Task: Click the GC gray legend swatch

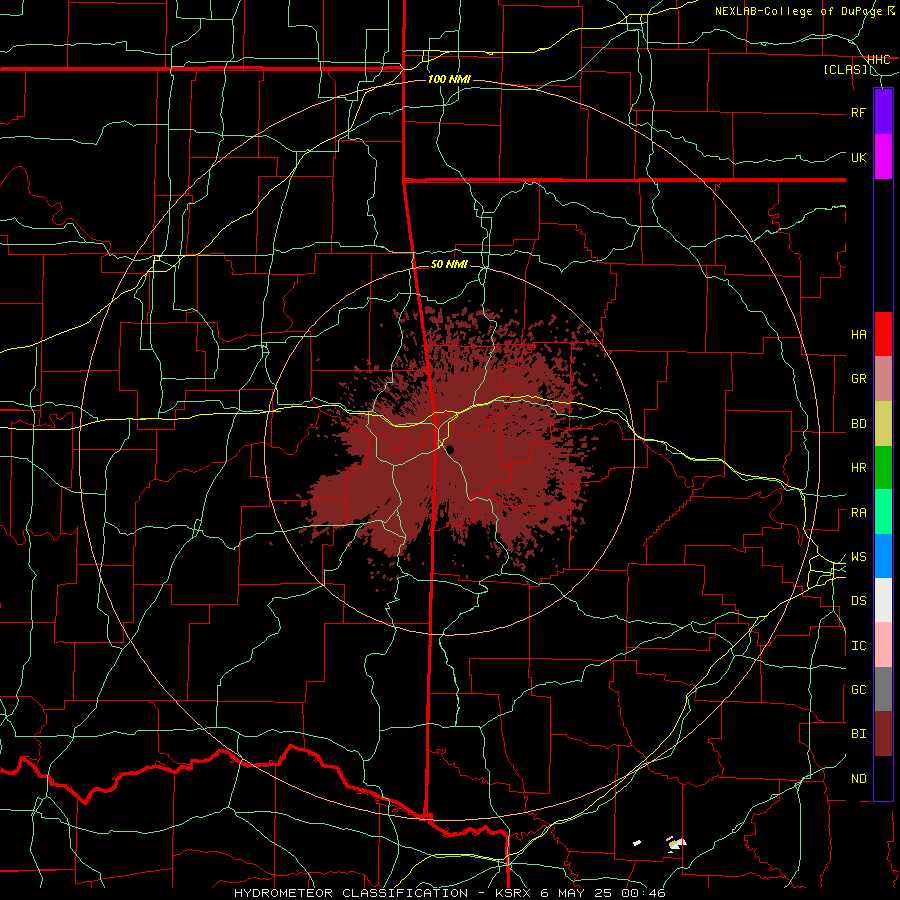Action: 883,689
